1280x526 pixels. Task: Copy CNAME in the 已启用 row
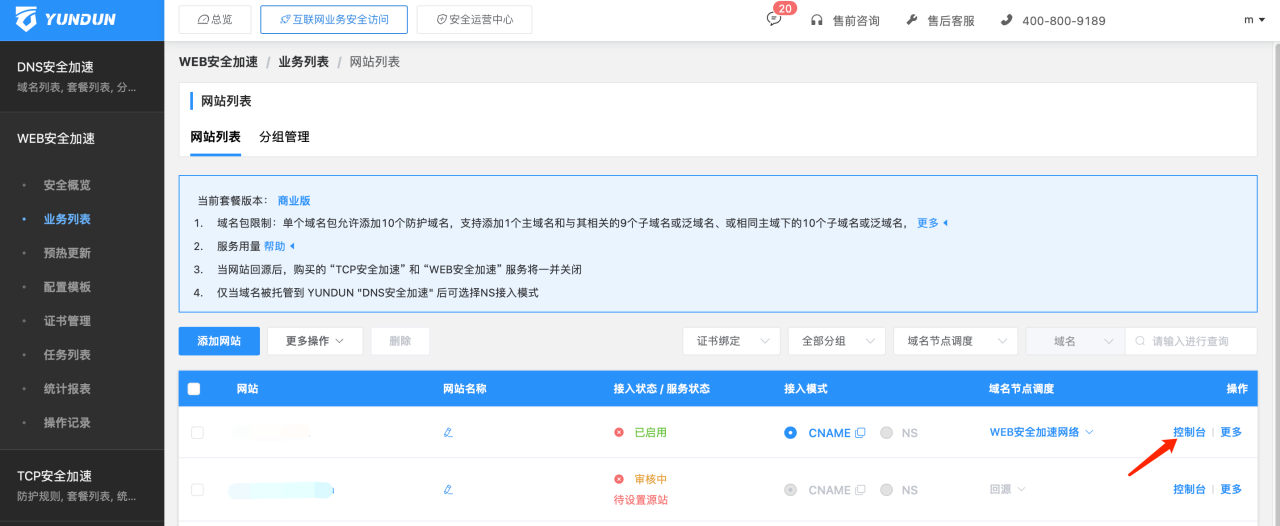coord(860,433)
